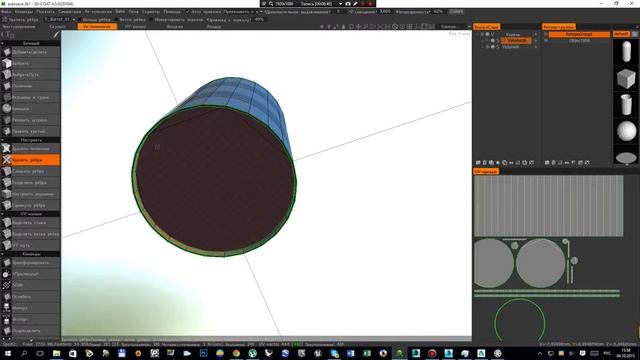
Task: Open the VoxTree panel tab
Action: point(487,27)
